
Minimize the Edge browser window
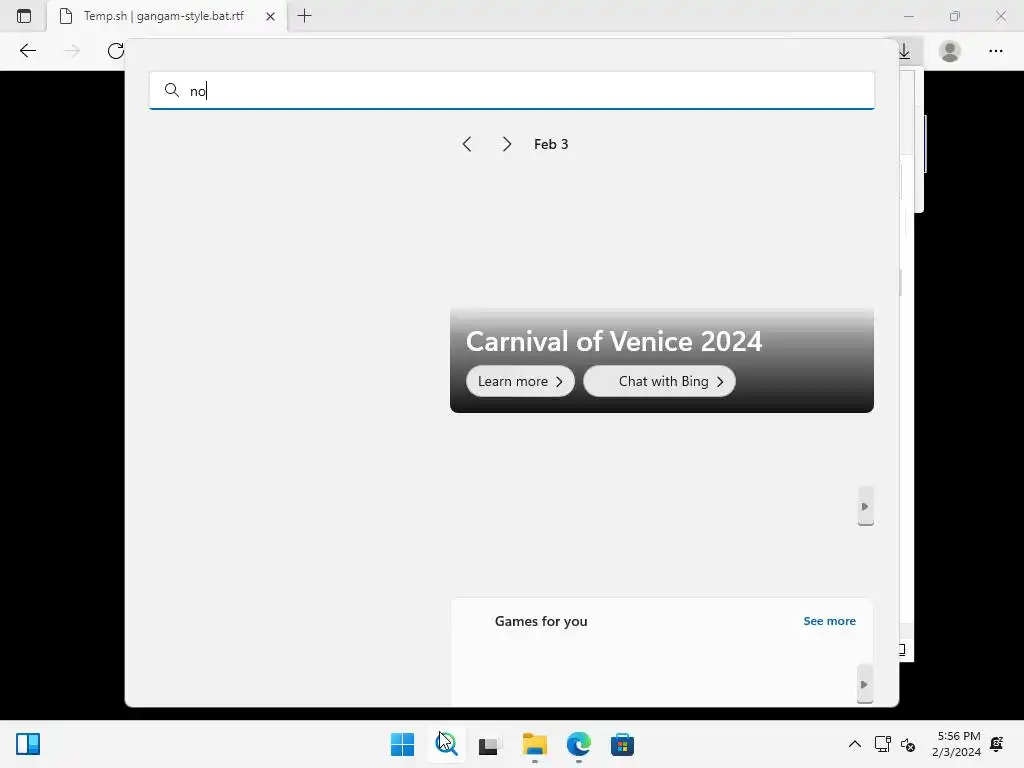(909, 16)
